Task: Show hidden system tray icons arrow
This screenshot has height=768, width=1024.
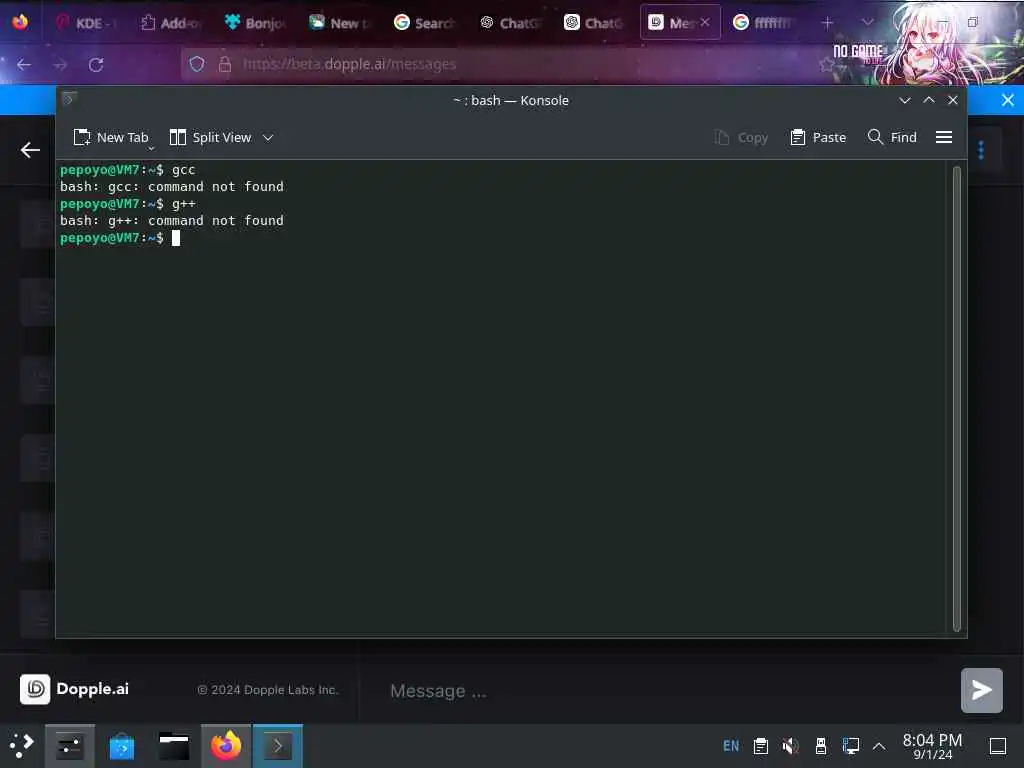Action: (879, 746)
